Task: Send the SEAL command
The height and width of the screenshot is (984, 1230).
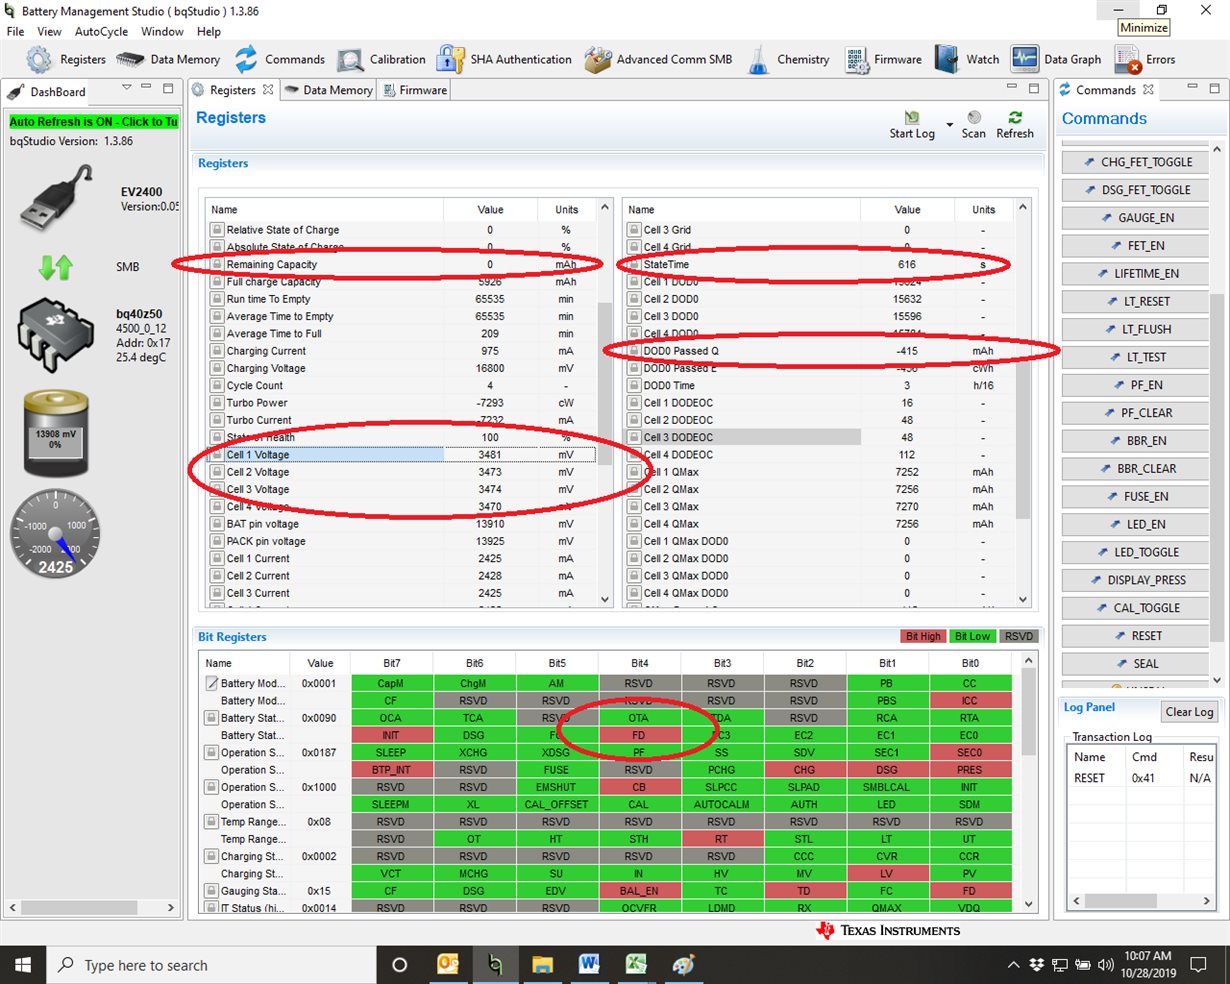Action: point(1136,664)
